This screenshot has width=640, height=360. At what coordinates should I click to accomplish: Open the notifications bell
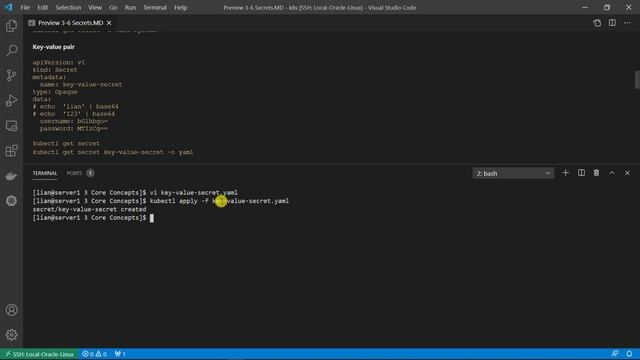(629, 354)
